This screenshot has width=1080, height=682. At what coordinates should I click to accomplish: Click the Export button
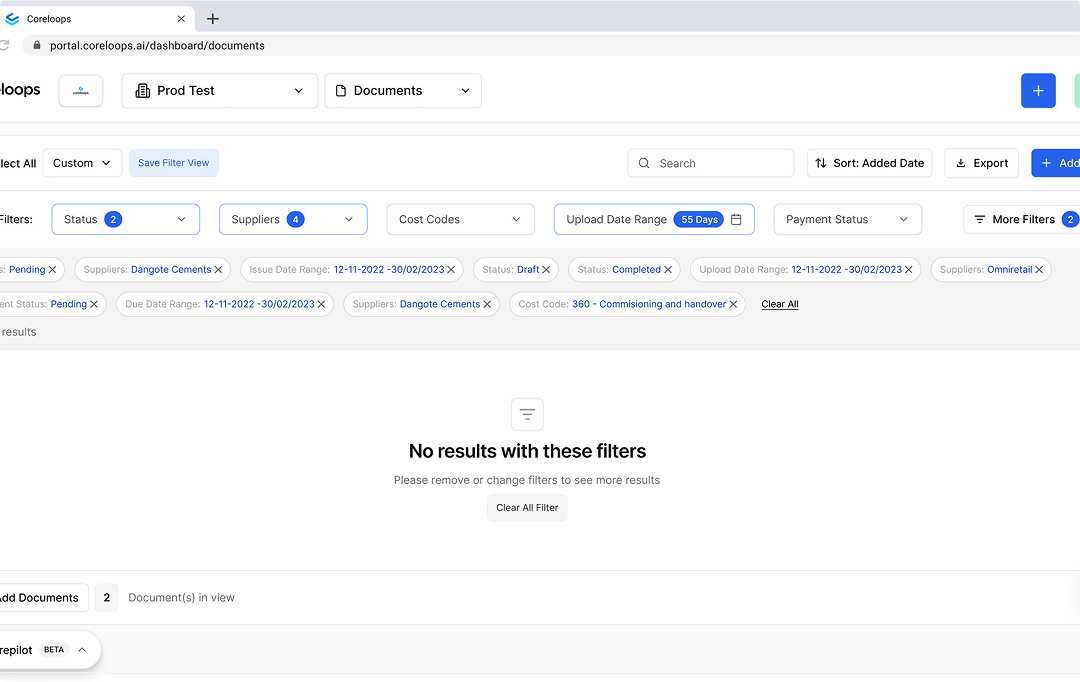(982, 163)
